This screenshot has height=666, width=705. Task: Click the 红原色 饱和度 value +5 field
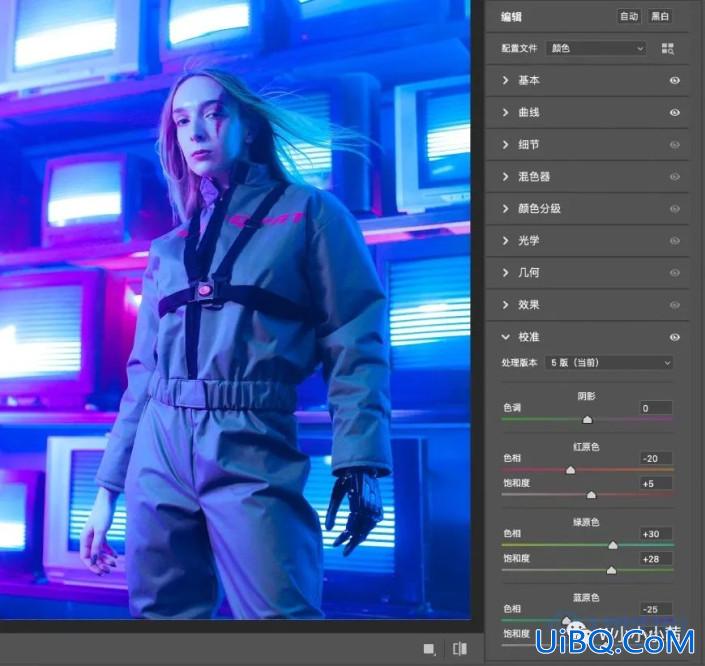(x=656, y=484)
